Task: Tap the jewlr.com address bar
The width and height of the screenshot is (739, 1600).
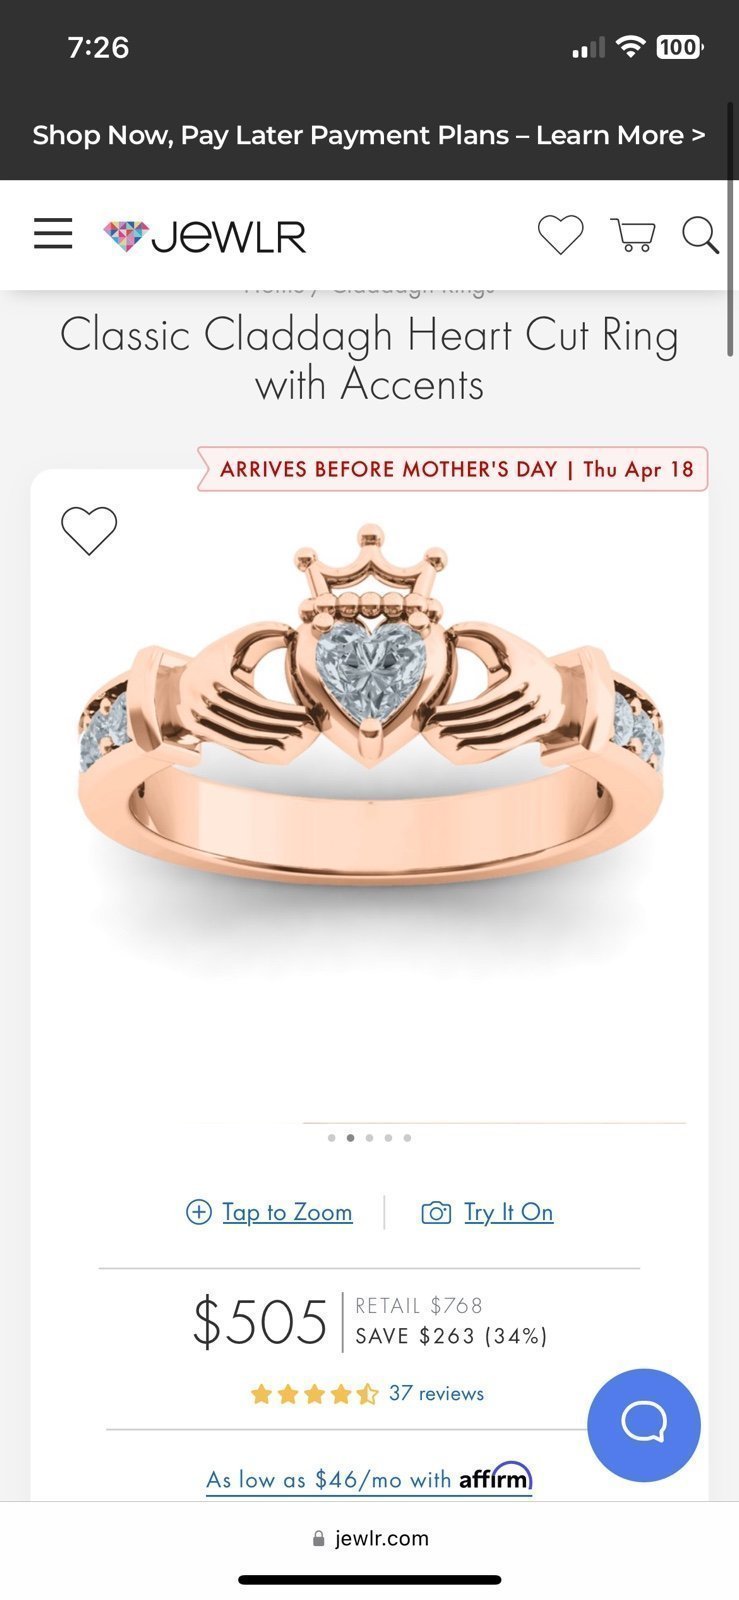Action: point(370,1538)
